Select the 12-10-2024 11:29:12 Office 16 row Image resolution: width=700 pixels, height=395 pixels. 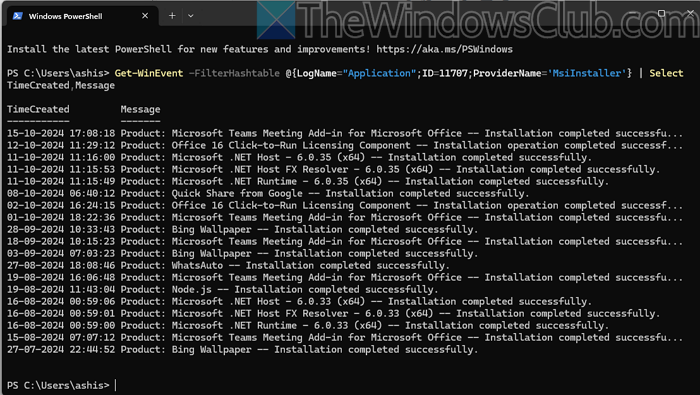coord(345,146)
